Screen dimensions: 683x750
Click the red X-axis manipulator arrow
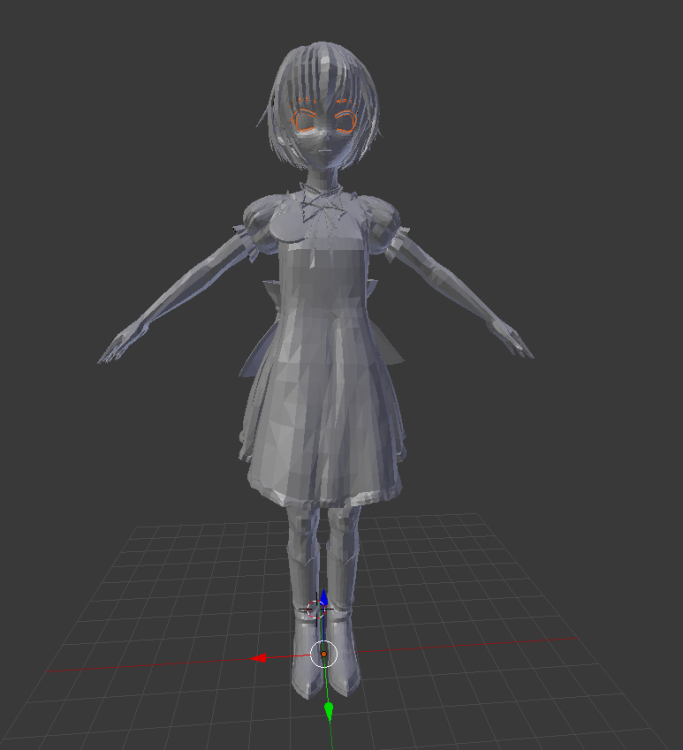point(259,658)
